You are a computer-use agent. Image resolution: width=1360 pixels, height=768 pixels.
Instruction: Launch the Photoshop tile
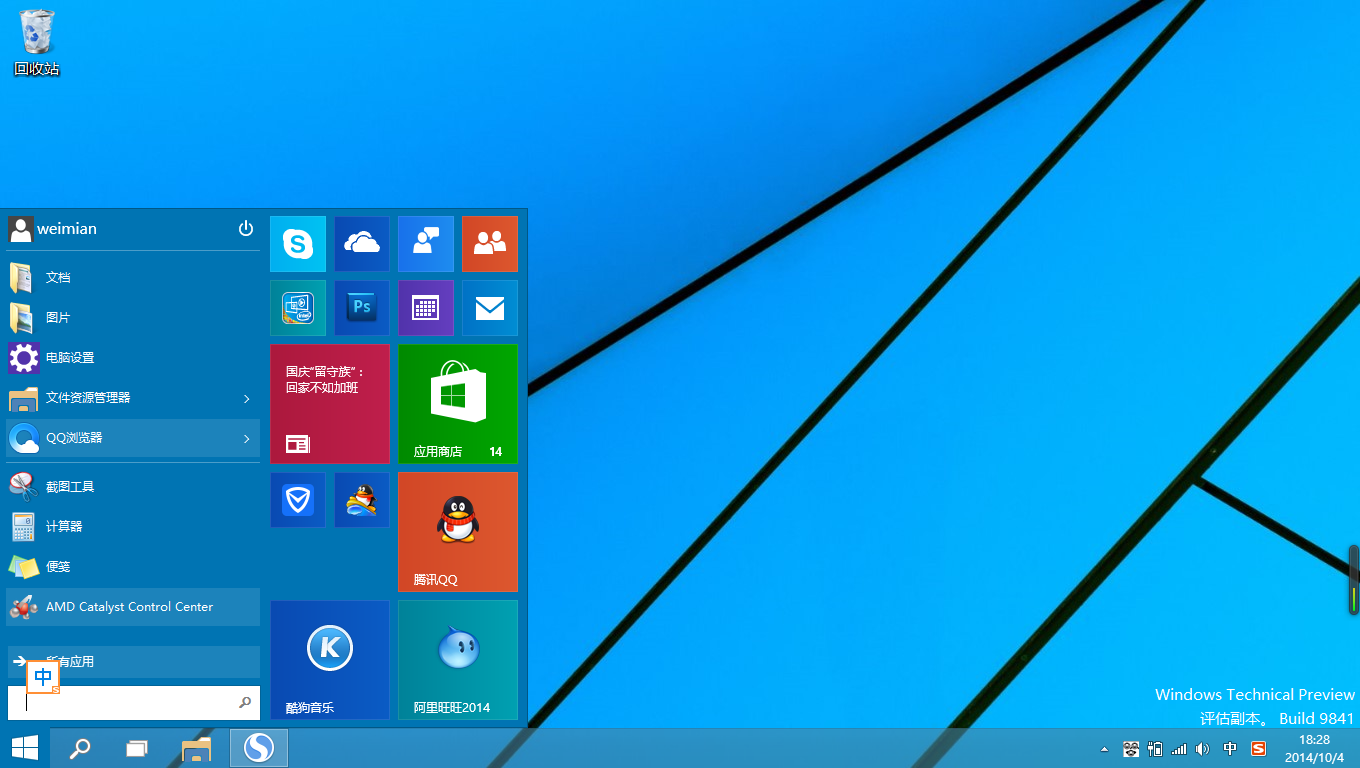[362, 308]
